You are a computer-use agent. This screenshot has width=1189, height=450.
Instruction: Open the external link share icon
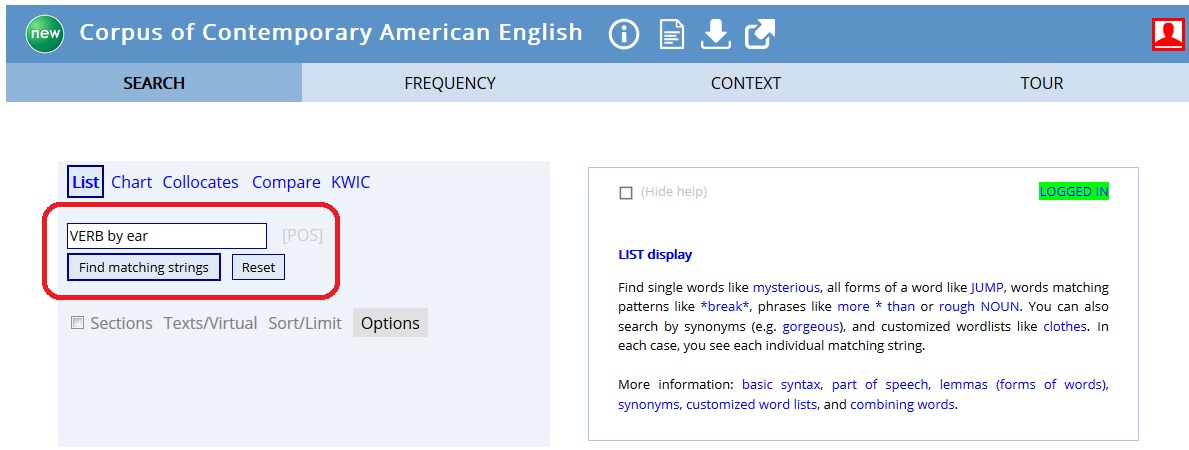[x=760, y=34]
